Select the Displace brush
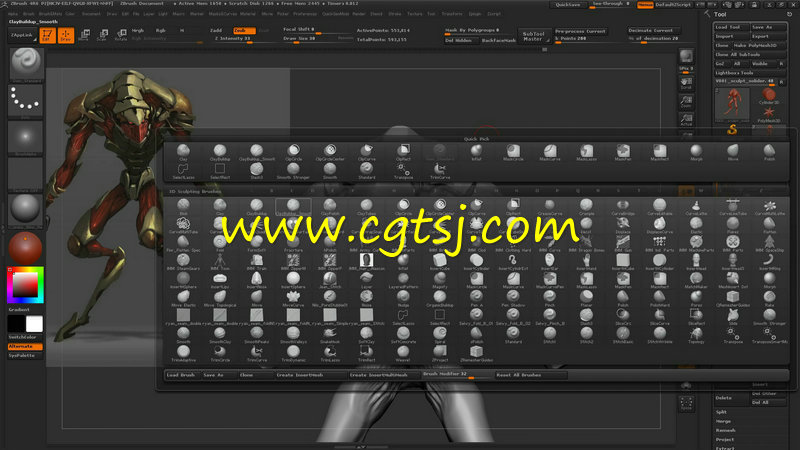 coord(623,224)
